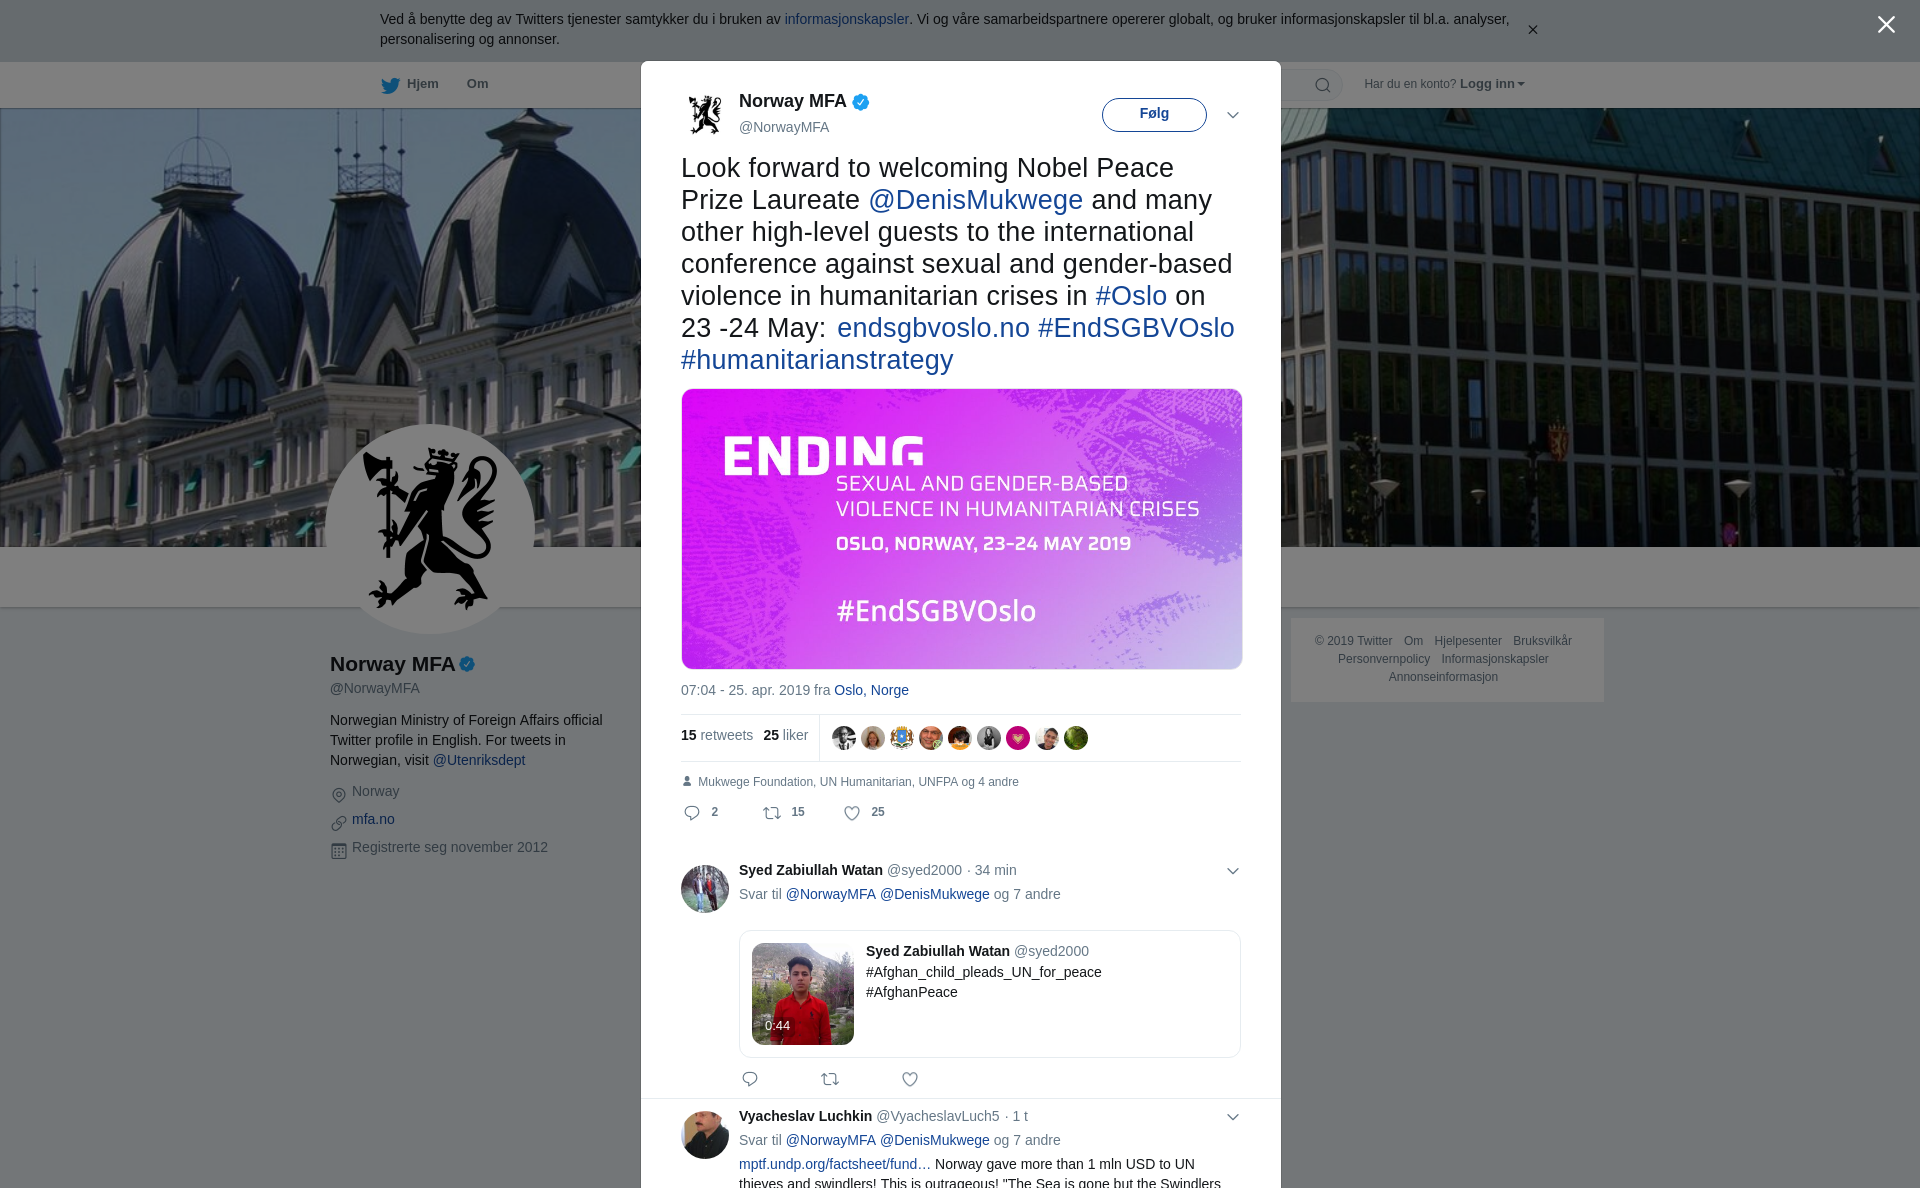Open the #EndSGBVOslo hashtag link

coord(1136,328)
